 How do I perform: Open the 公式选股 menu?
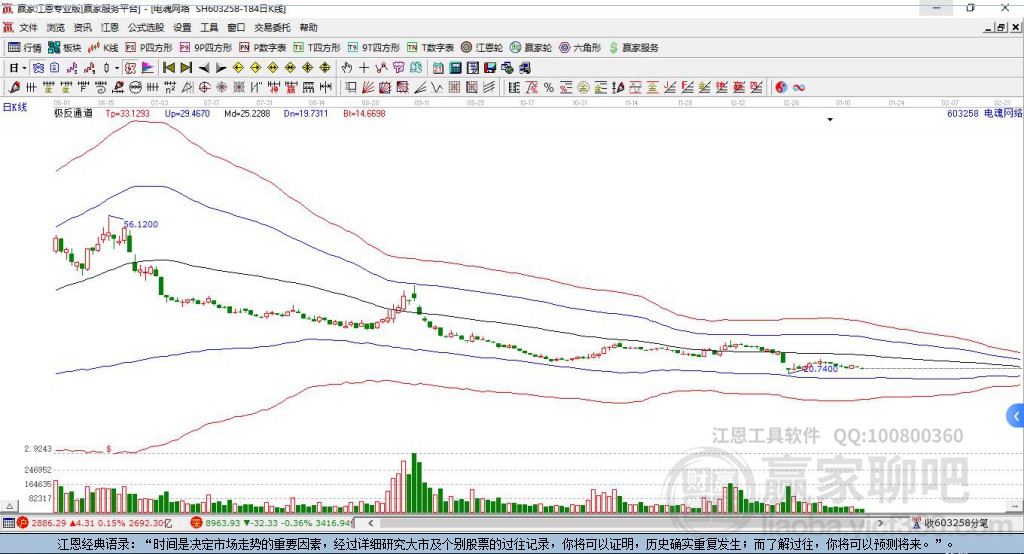146,27
